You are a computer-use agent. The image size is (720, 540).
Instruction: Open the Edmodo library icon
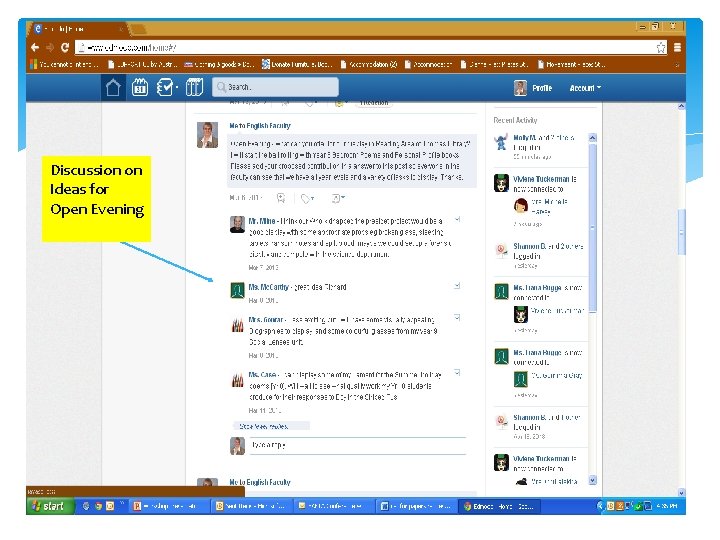click(194, 87)
